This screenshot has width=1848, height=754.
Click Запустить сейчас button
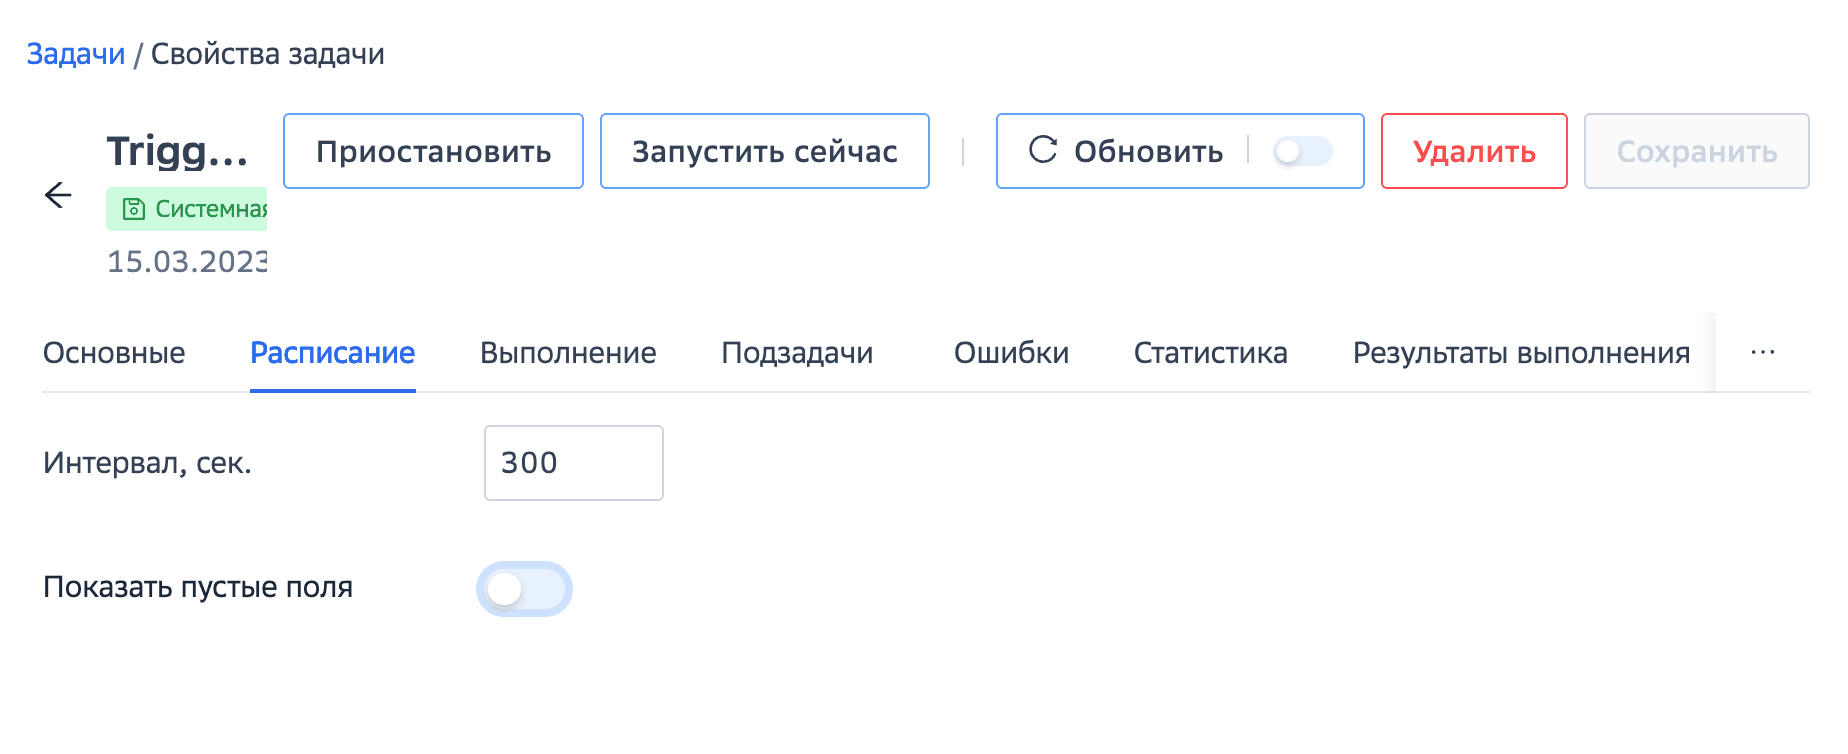coord(764,151)
